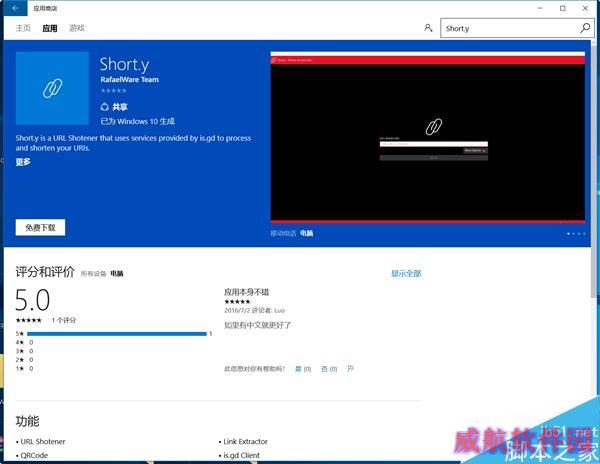600x464 pixels.
Task: Click the 共享 share icon
Action: (104, 107)
